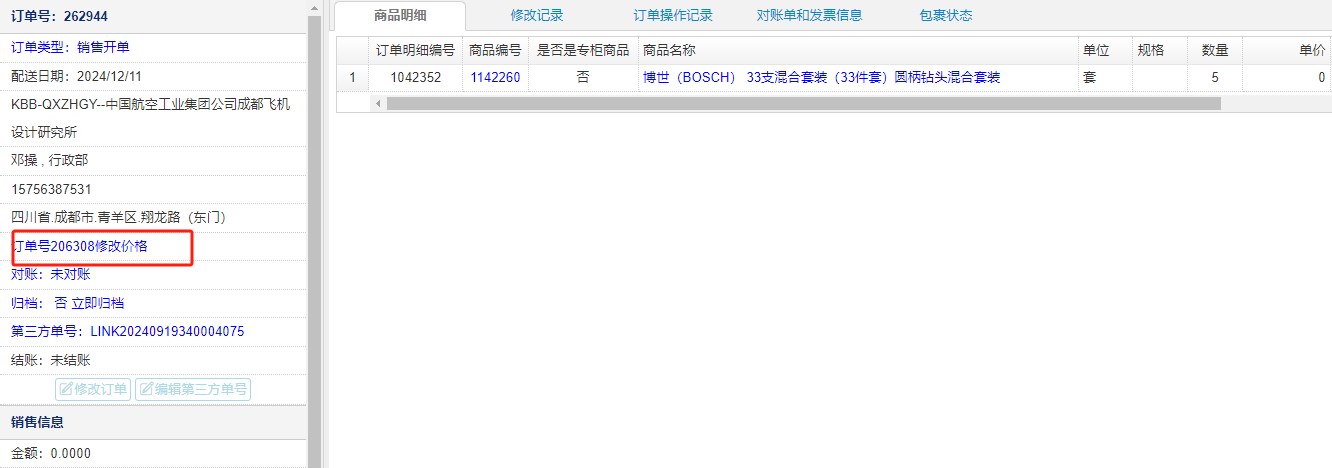Click the 结账: 未结账 text

pyautogui.click(x=51, y=360)
